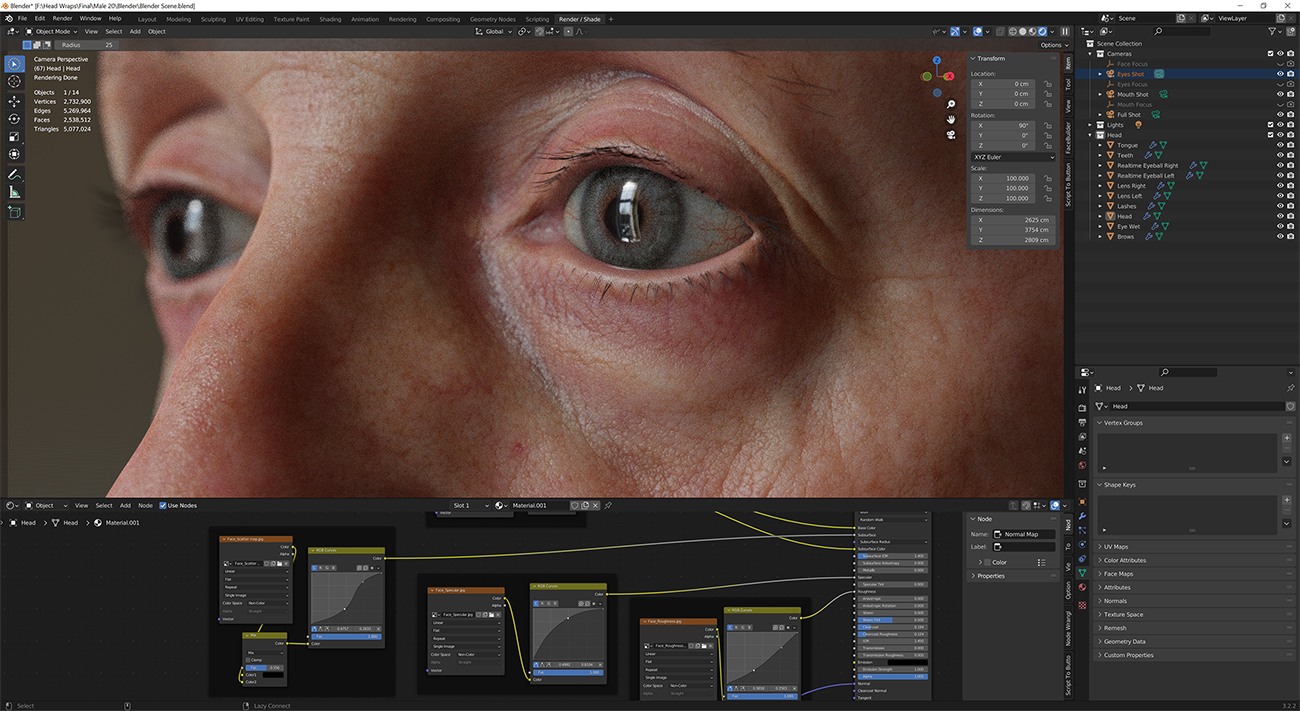Select the Lights collection bulb icon
The width and height of the screenshot is (1300, 711).
point(1139,125)
